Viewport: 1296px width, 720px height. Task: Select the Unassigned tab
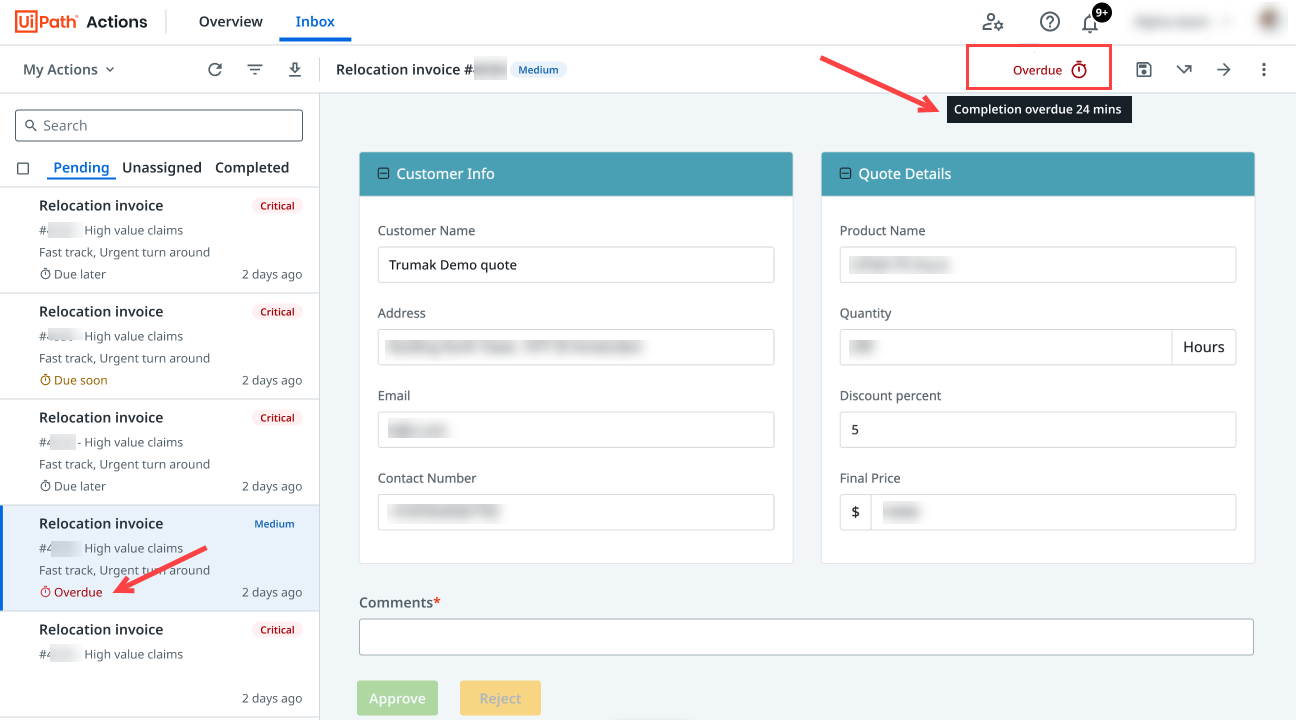pos(162,168)
